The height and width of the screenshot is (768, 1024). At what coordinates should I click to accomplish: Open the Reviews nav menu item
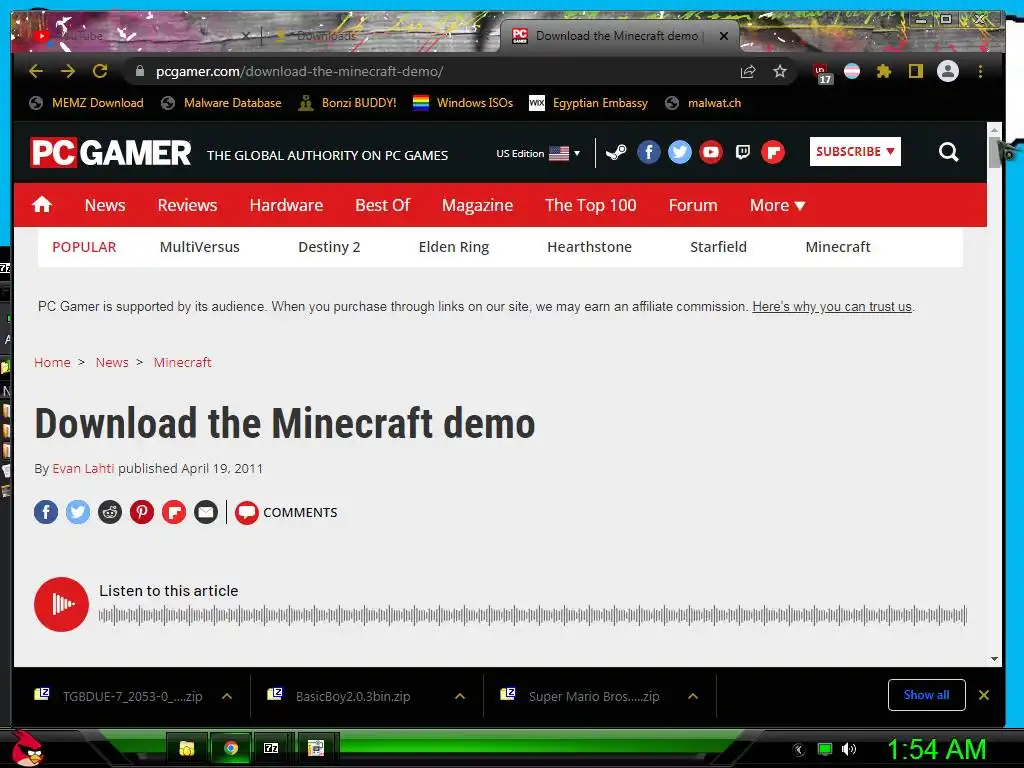187,205
